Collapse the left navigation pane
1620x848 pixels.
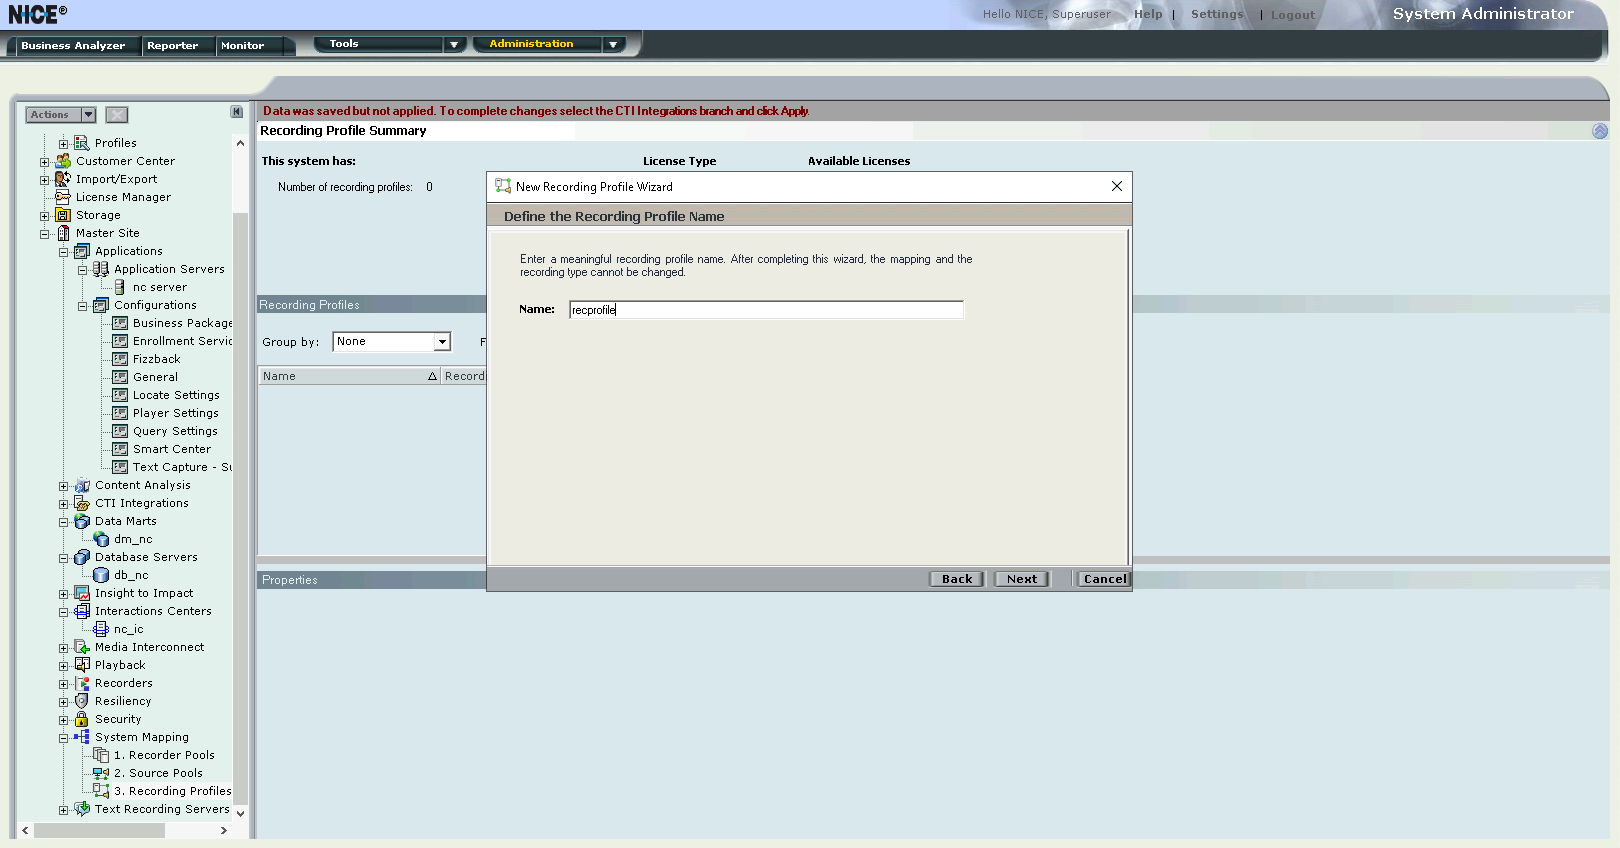(x=237, y=112)
